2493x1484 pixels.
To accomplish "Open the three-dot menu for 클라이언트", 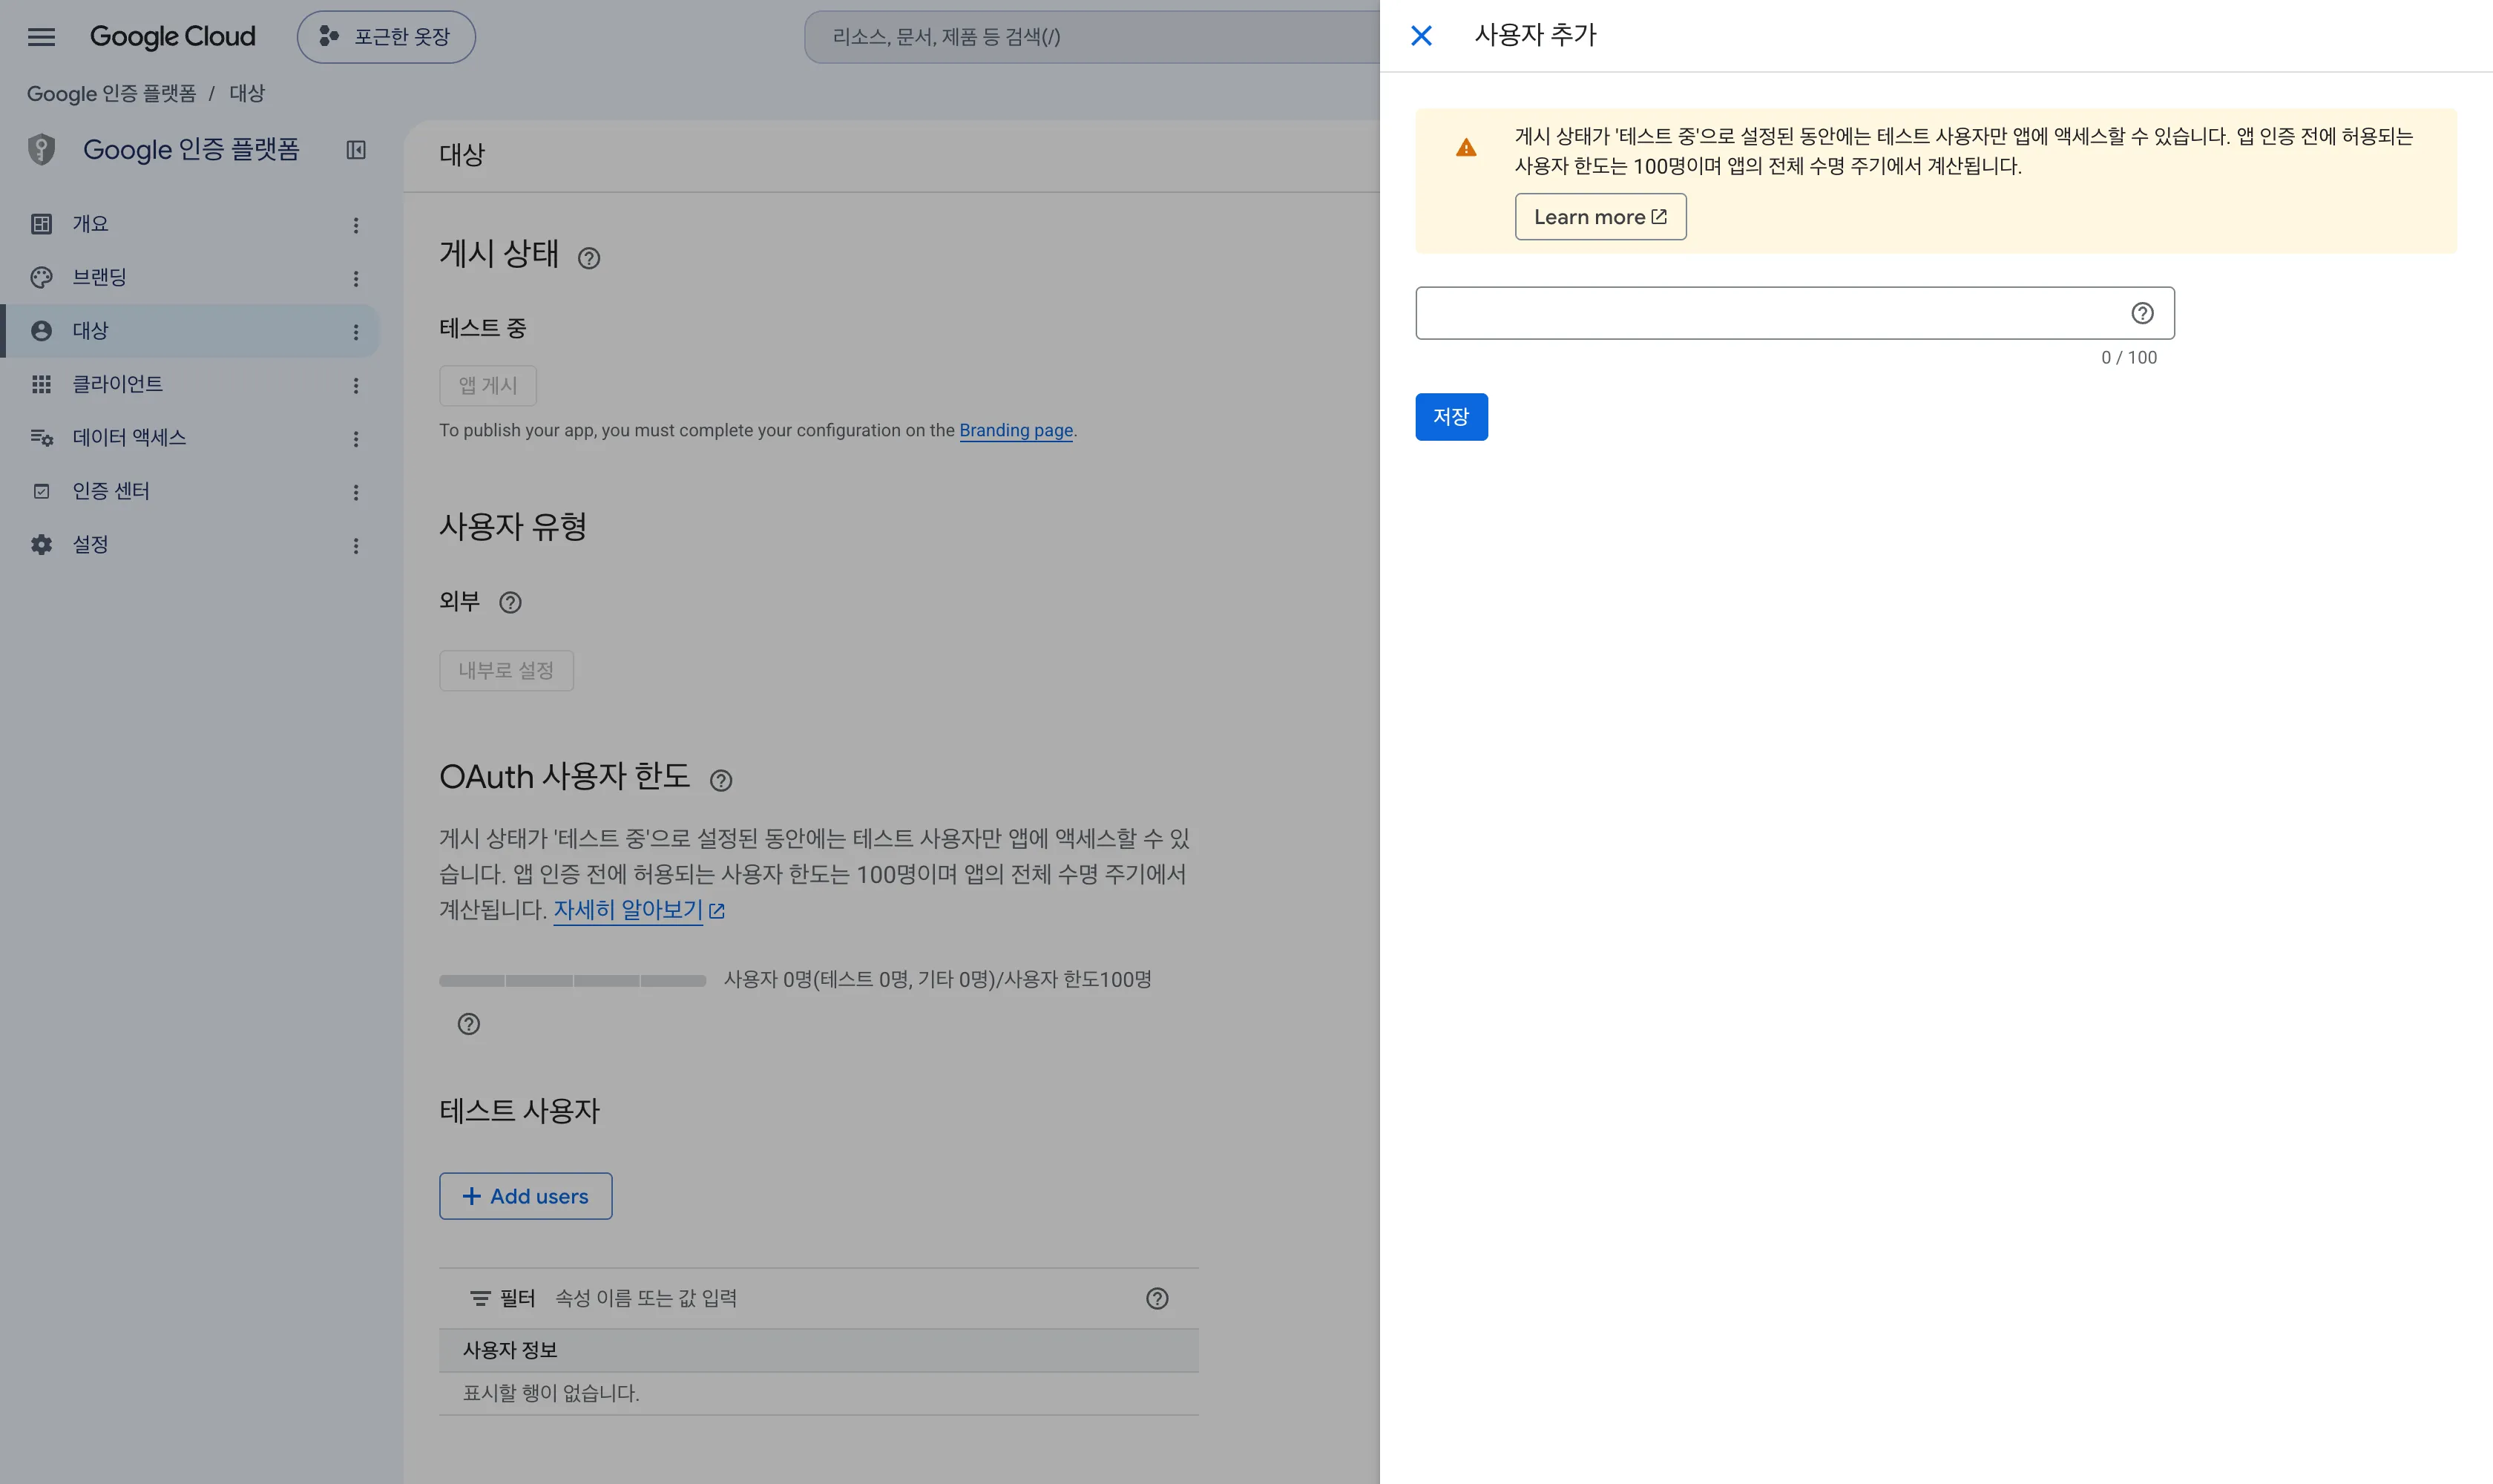I will pyautogui.click(x=356, y=385).
